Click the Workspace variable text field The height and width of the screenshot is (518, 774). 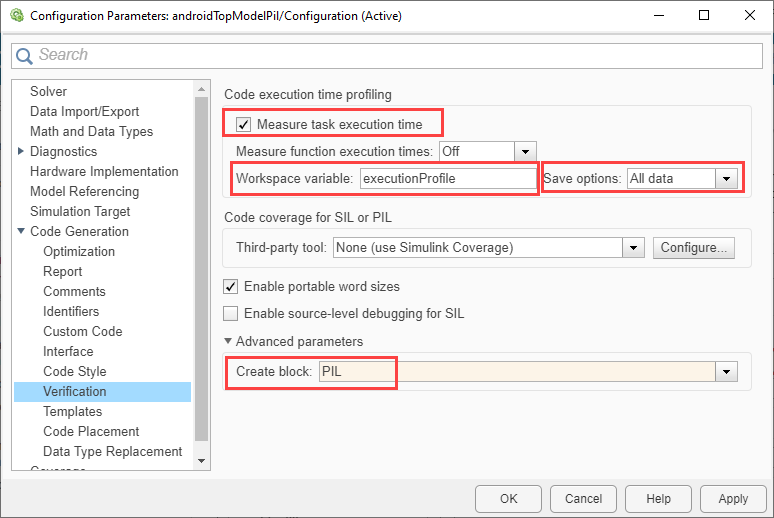[x=448, y=179]
